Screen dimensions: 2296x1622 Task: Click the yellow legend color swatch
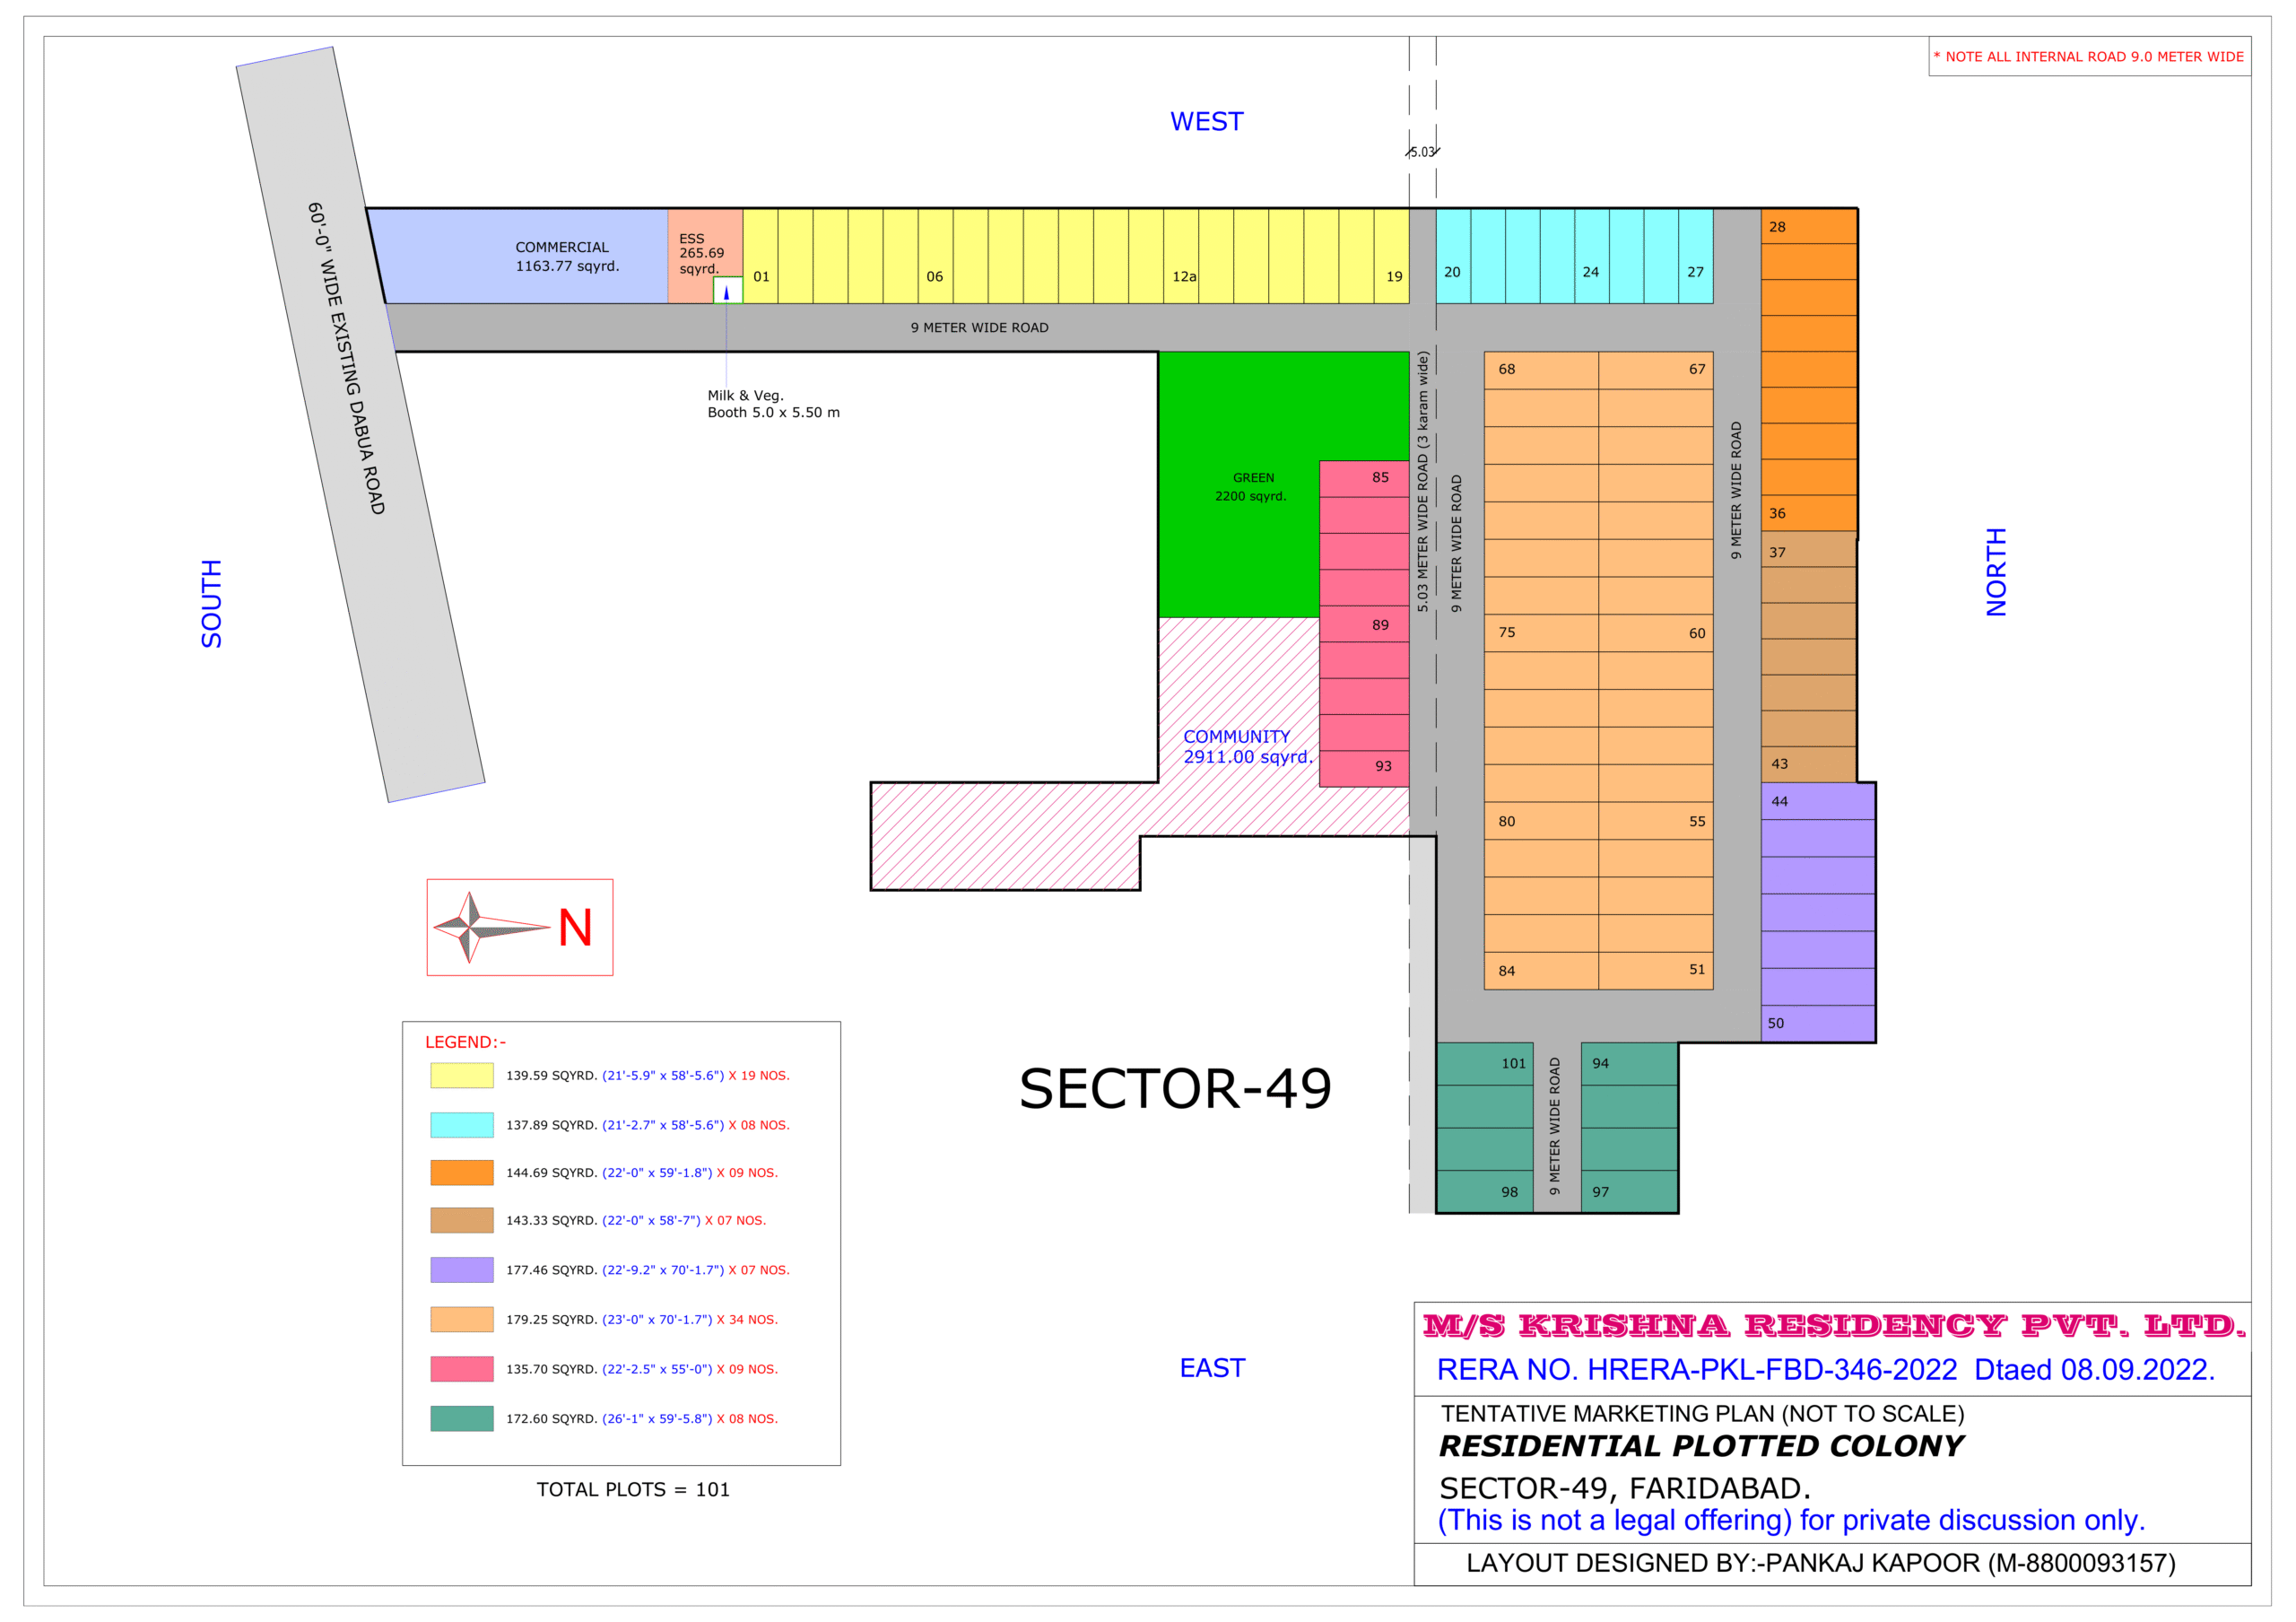[x=461, y=1075]
